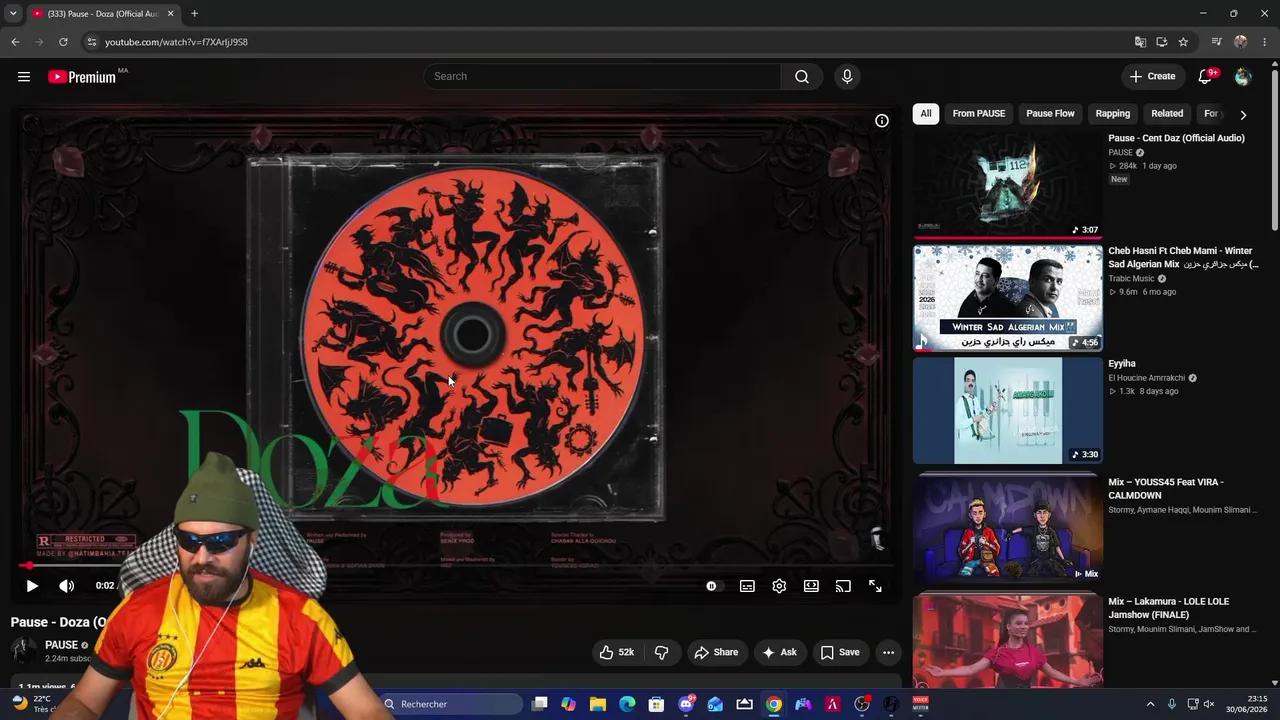Toggle system volume mute in tray
Screen dimensions: 1280x720
pos(1208,704)
